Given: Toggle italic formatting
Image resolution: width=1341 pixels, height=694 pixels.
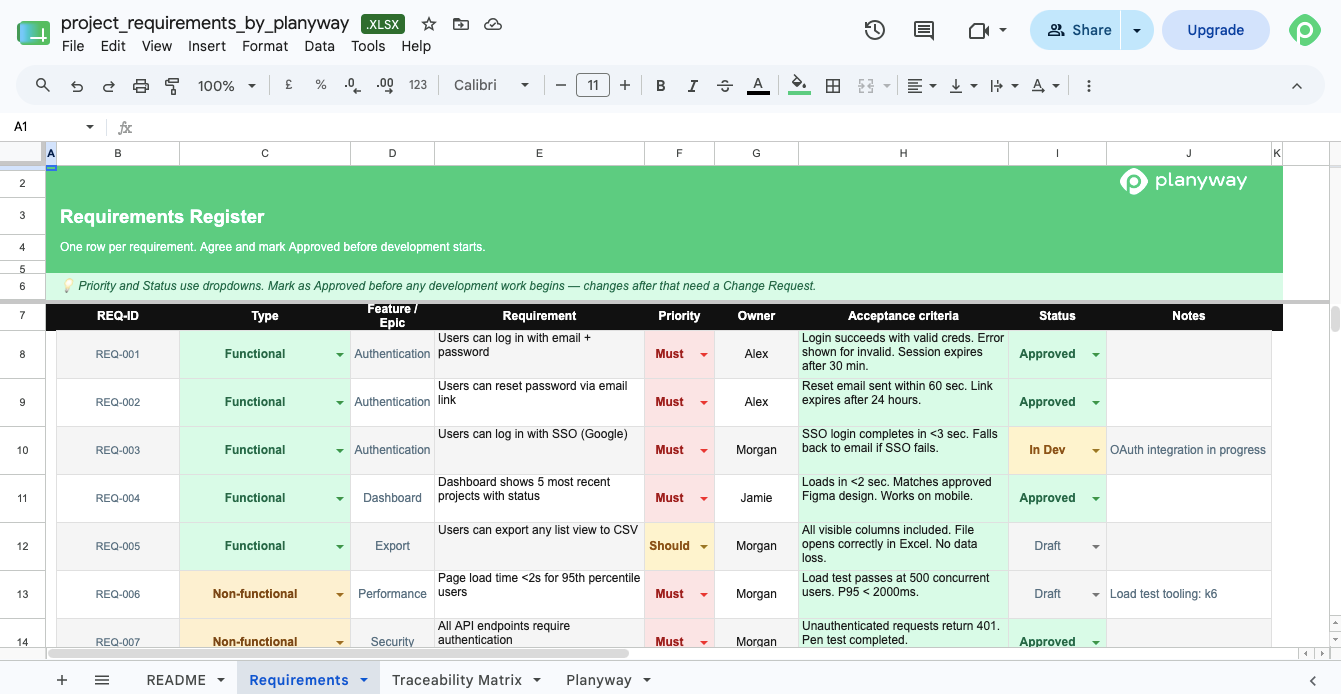Looking at the screenshot, I should pyautogui.click(x=693, y=86).
